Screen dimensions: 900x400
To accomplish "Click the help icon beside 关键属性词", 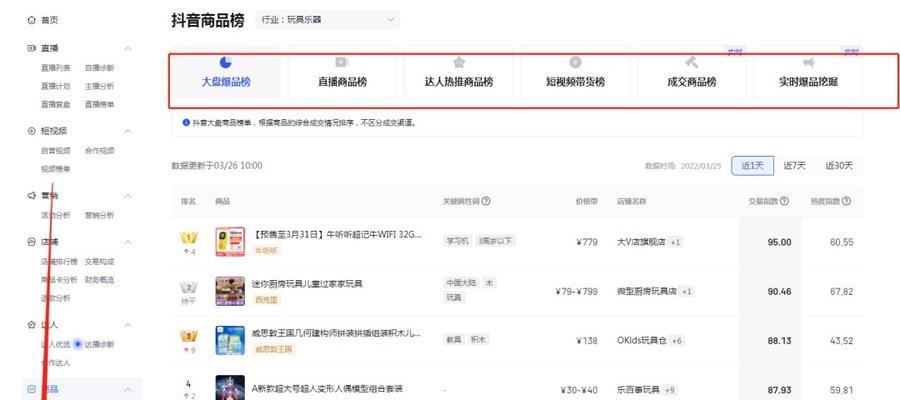I will point(486,201).
